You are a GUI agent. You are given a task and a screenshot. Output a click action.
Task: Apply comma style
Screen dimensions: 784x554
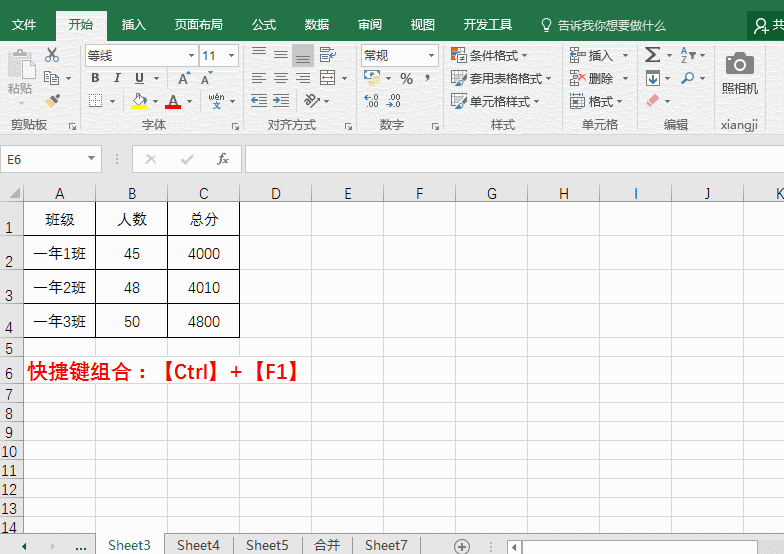[x=428, y=78]
